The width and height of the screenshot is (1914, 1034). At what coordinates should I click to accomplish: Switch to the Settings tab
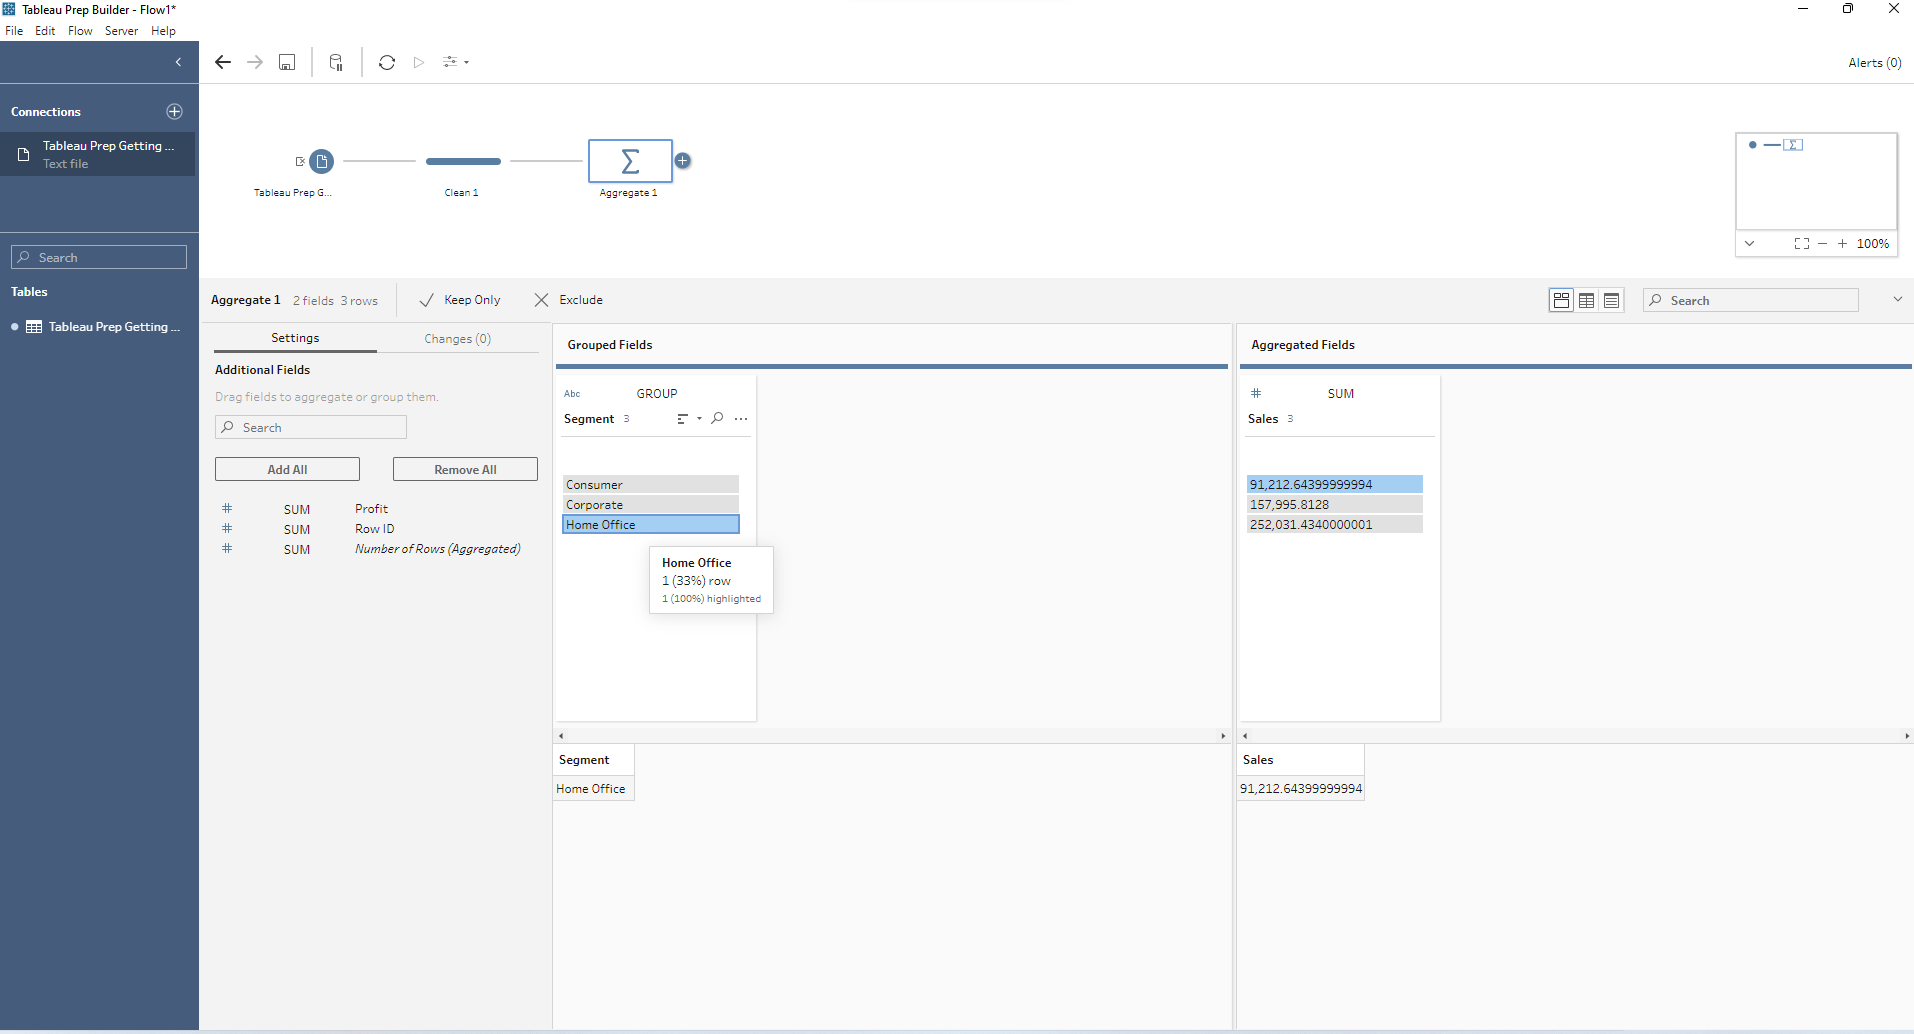(x=295, y=338)
